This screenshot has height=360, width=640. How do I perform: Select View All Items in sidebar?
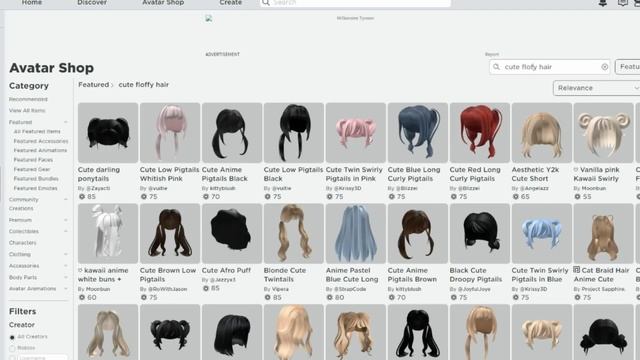[x=27, y=110]
